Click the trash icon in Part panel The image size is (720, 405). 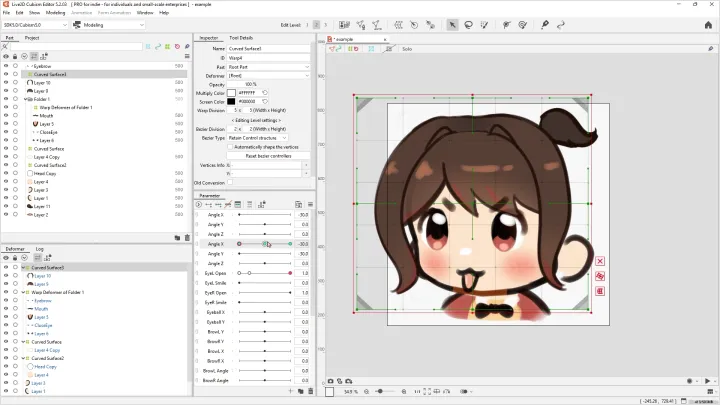pyautogui.click(x=187, y=237)
